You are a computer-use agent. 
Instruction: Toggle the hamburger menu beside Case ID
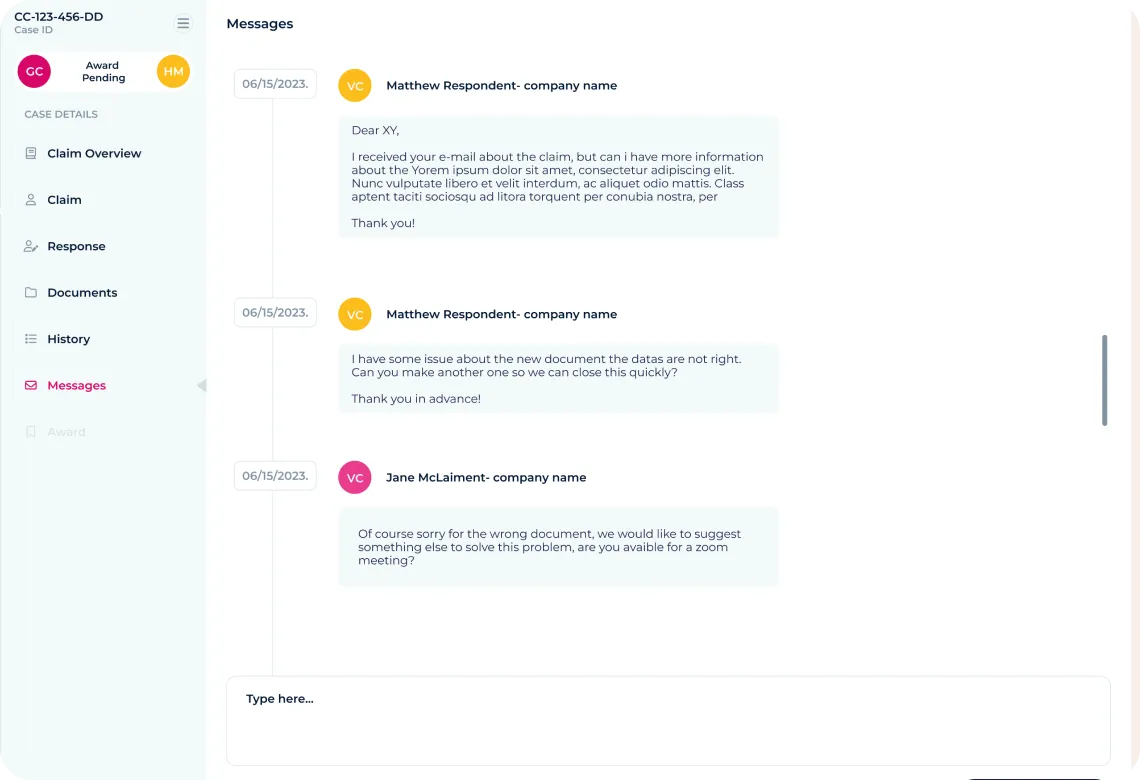point(183,23)
